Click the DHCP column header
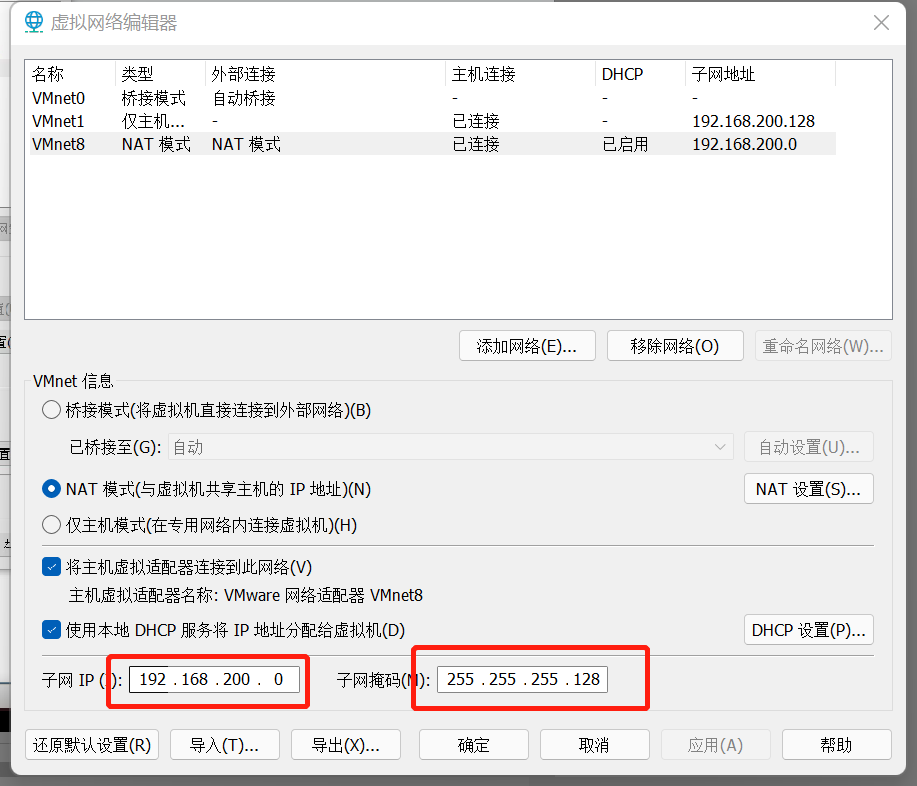Screen dimensions: 917x786 [640, 74]
